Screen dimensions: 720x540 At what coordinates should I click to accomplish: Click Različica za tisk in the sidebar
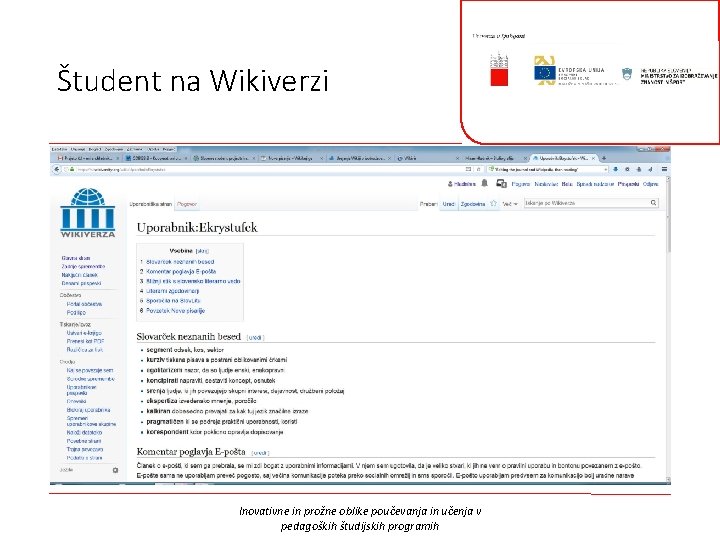[x=84, y=350]
